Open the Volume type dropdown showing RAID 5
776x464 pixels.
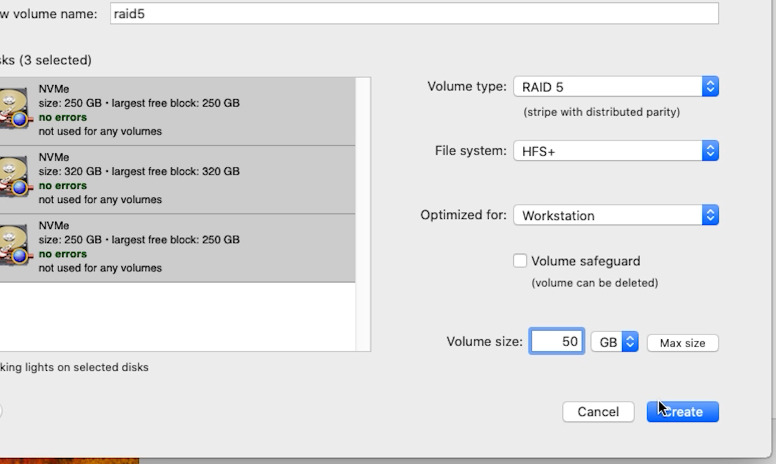(616, 87)
